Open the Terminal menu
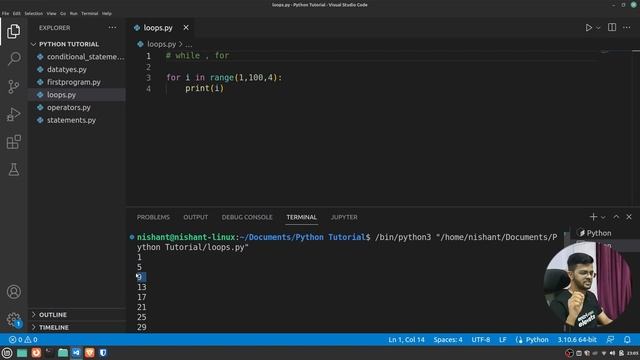 [x=89, y=13]
